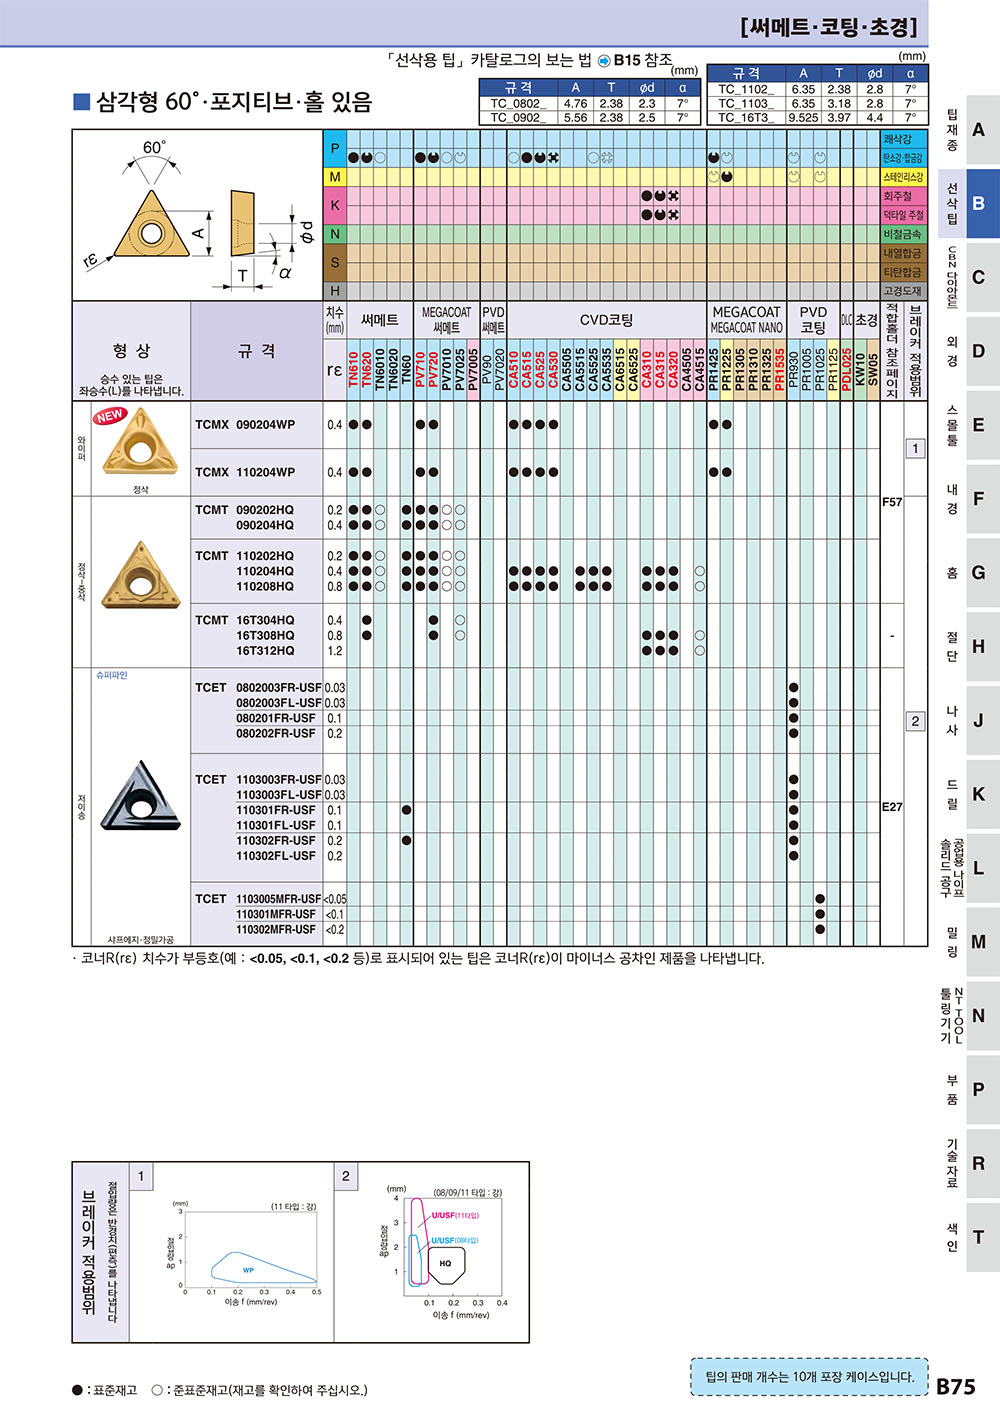Click the blue P material row label

point(335,149)
